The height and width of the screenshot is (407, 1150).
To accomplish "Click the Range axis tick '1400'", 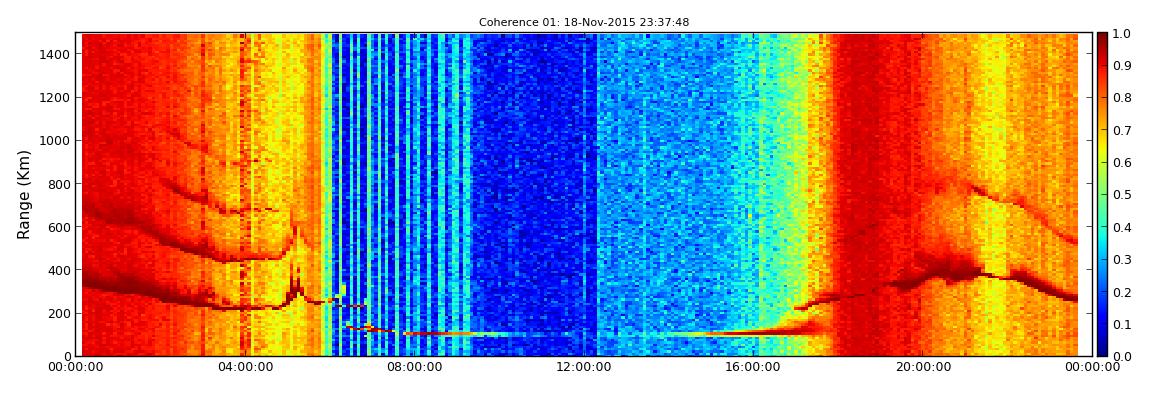I will [56, 54].
